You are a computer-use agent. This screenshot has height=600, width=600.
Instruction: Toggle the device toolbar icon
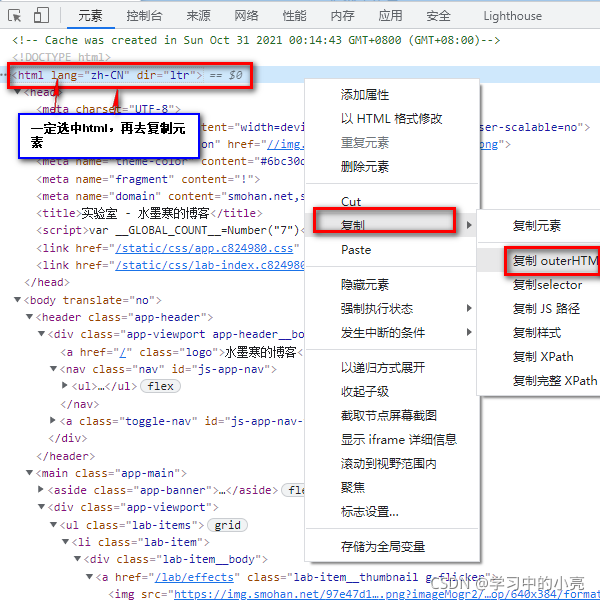point(41,16)
